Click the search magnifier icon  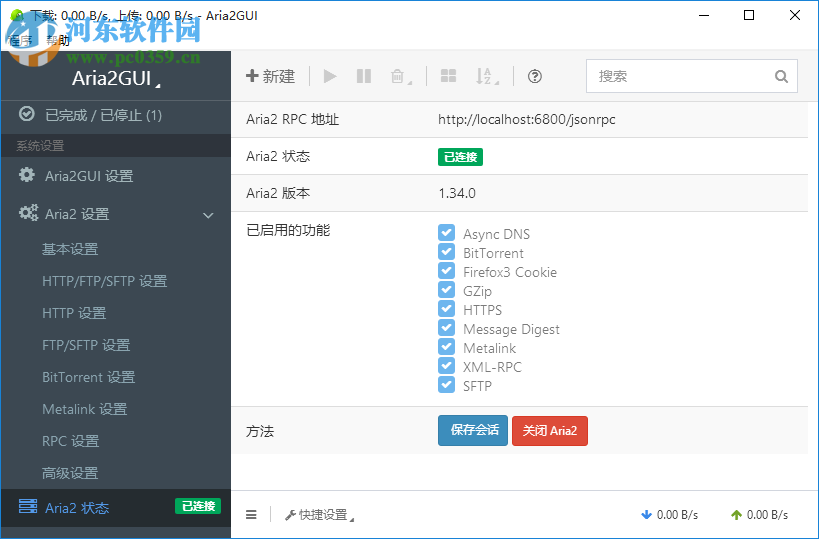click(x=781, y=76)
